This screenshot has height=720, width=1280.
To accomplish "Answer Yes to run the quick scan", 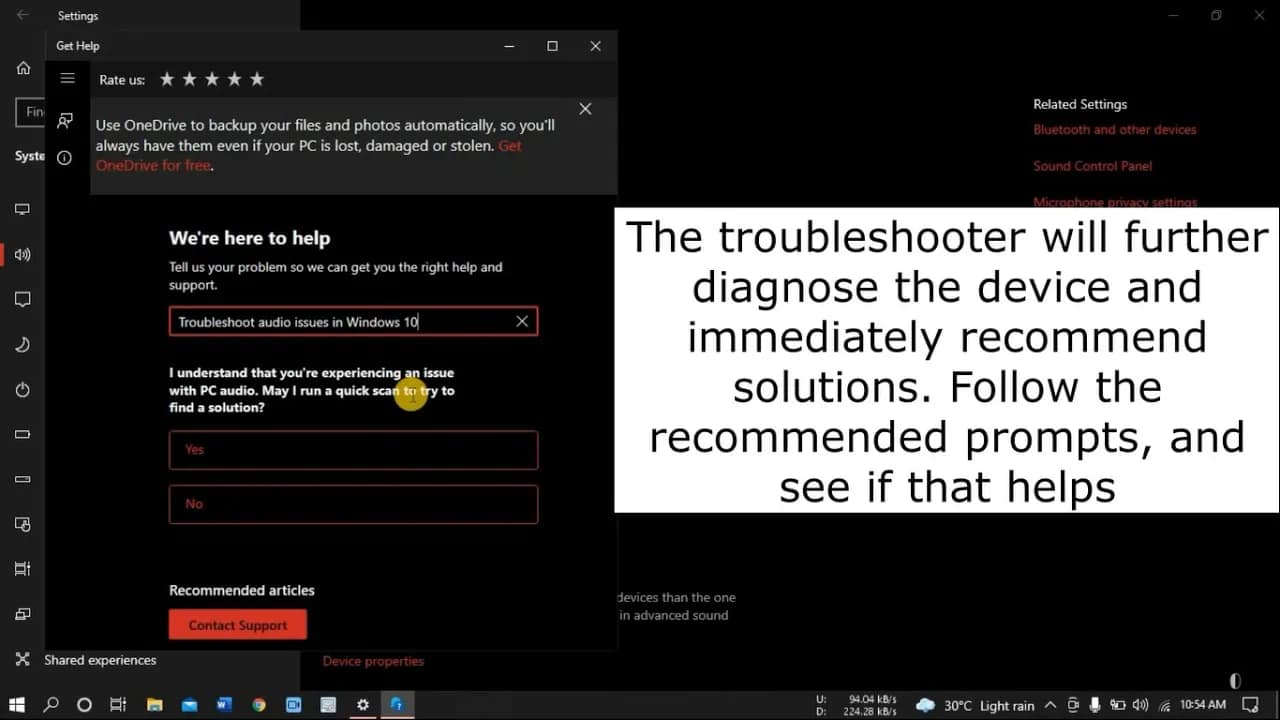I will (353, 450).
